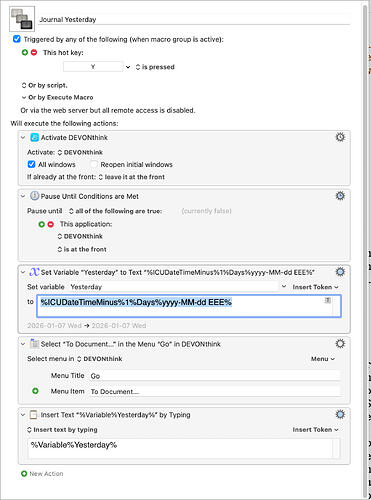Collapse the Set Variable Yesterday action
Screen dimensions: 371x500
tap(23, 272)
